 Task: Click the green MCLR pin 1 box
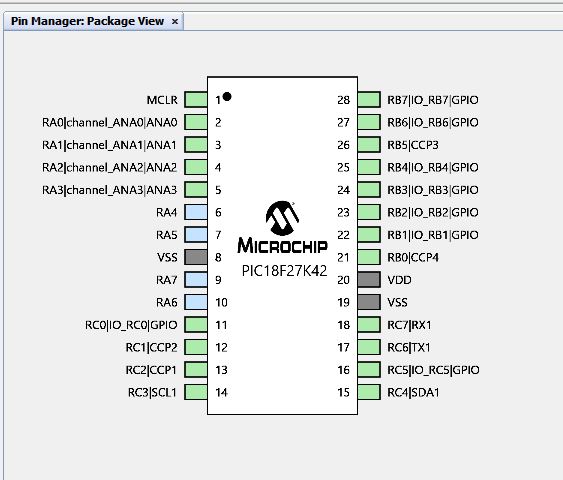pos(196,100)
